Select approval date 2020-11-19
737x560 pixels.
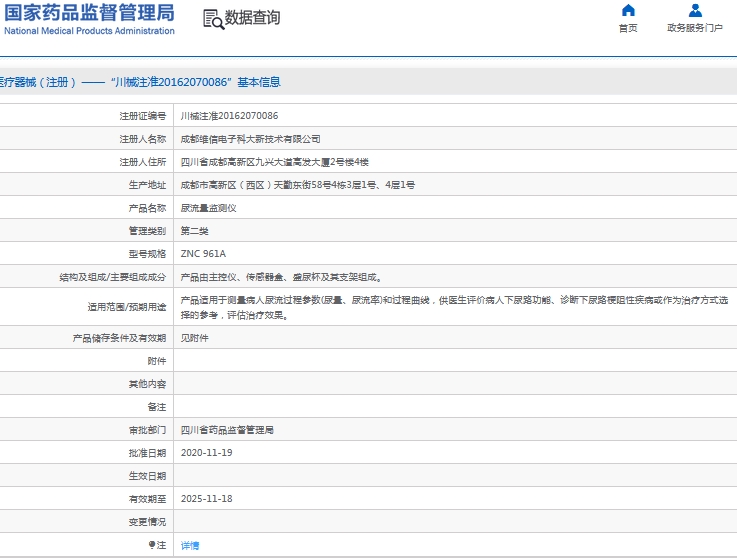(206, 453)
